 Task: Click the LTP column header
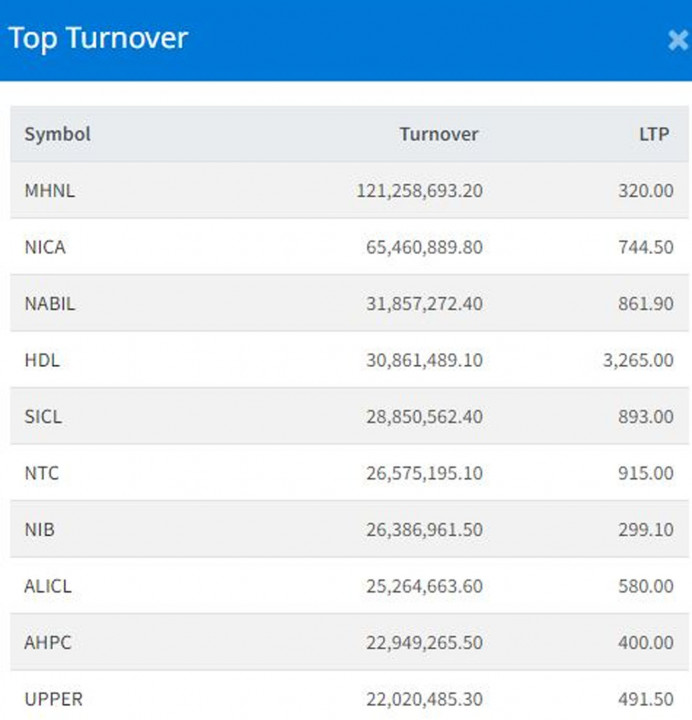click(653, 134)
